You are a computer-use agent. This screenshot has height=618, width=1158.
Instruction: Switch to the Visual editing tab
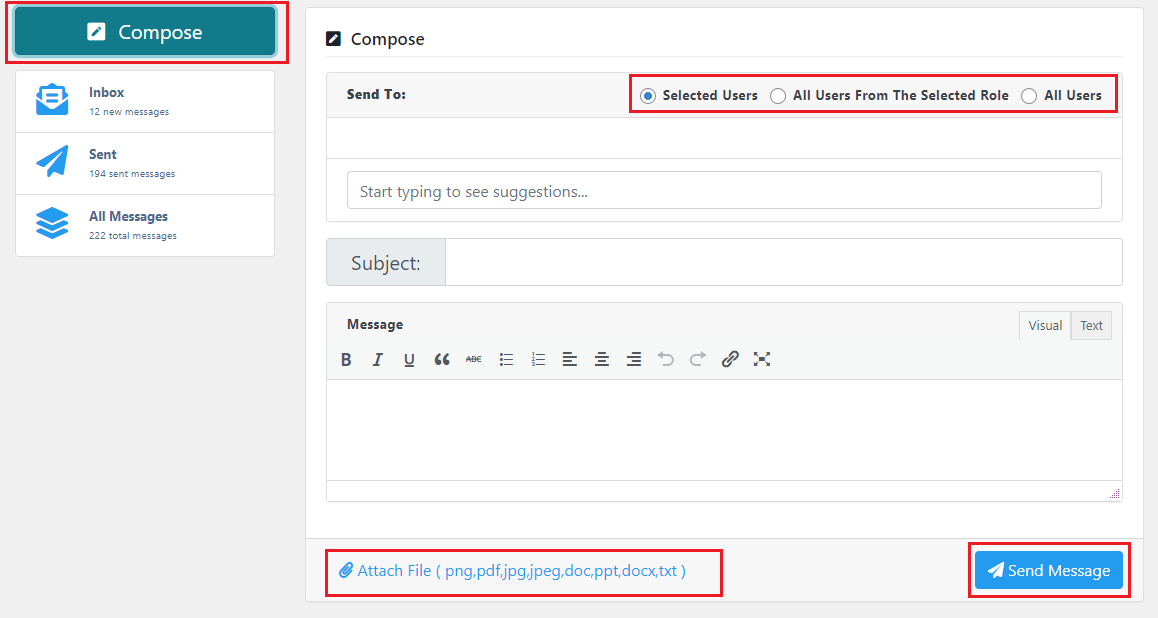coord(1044,325)
